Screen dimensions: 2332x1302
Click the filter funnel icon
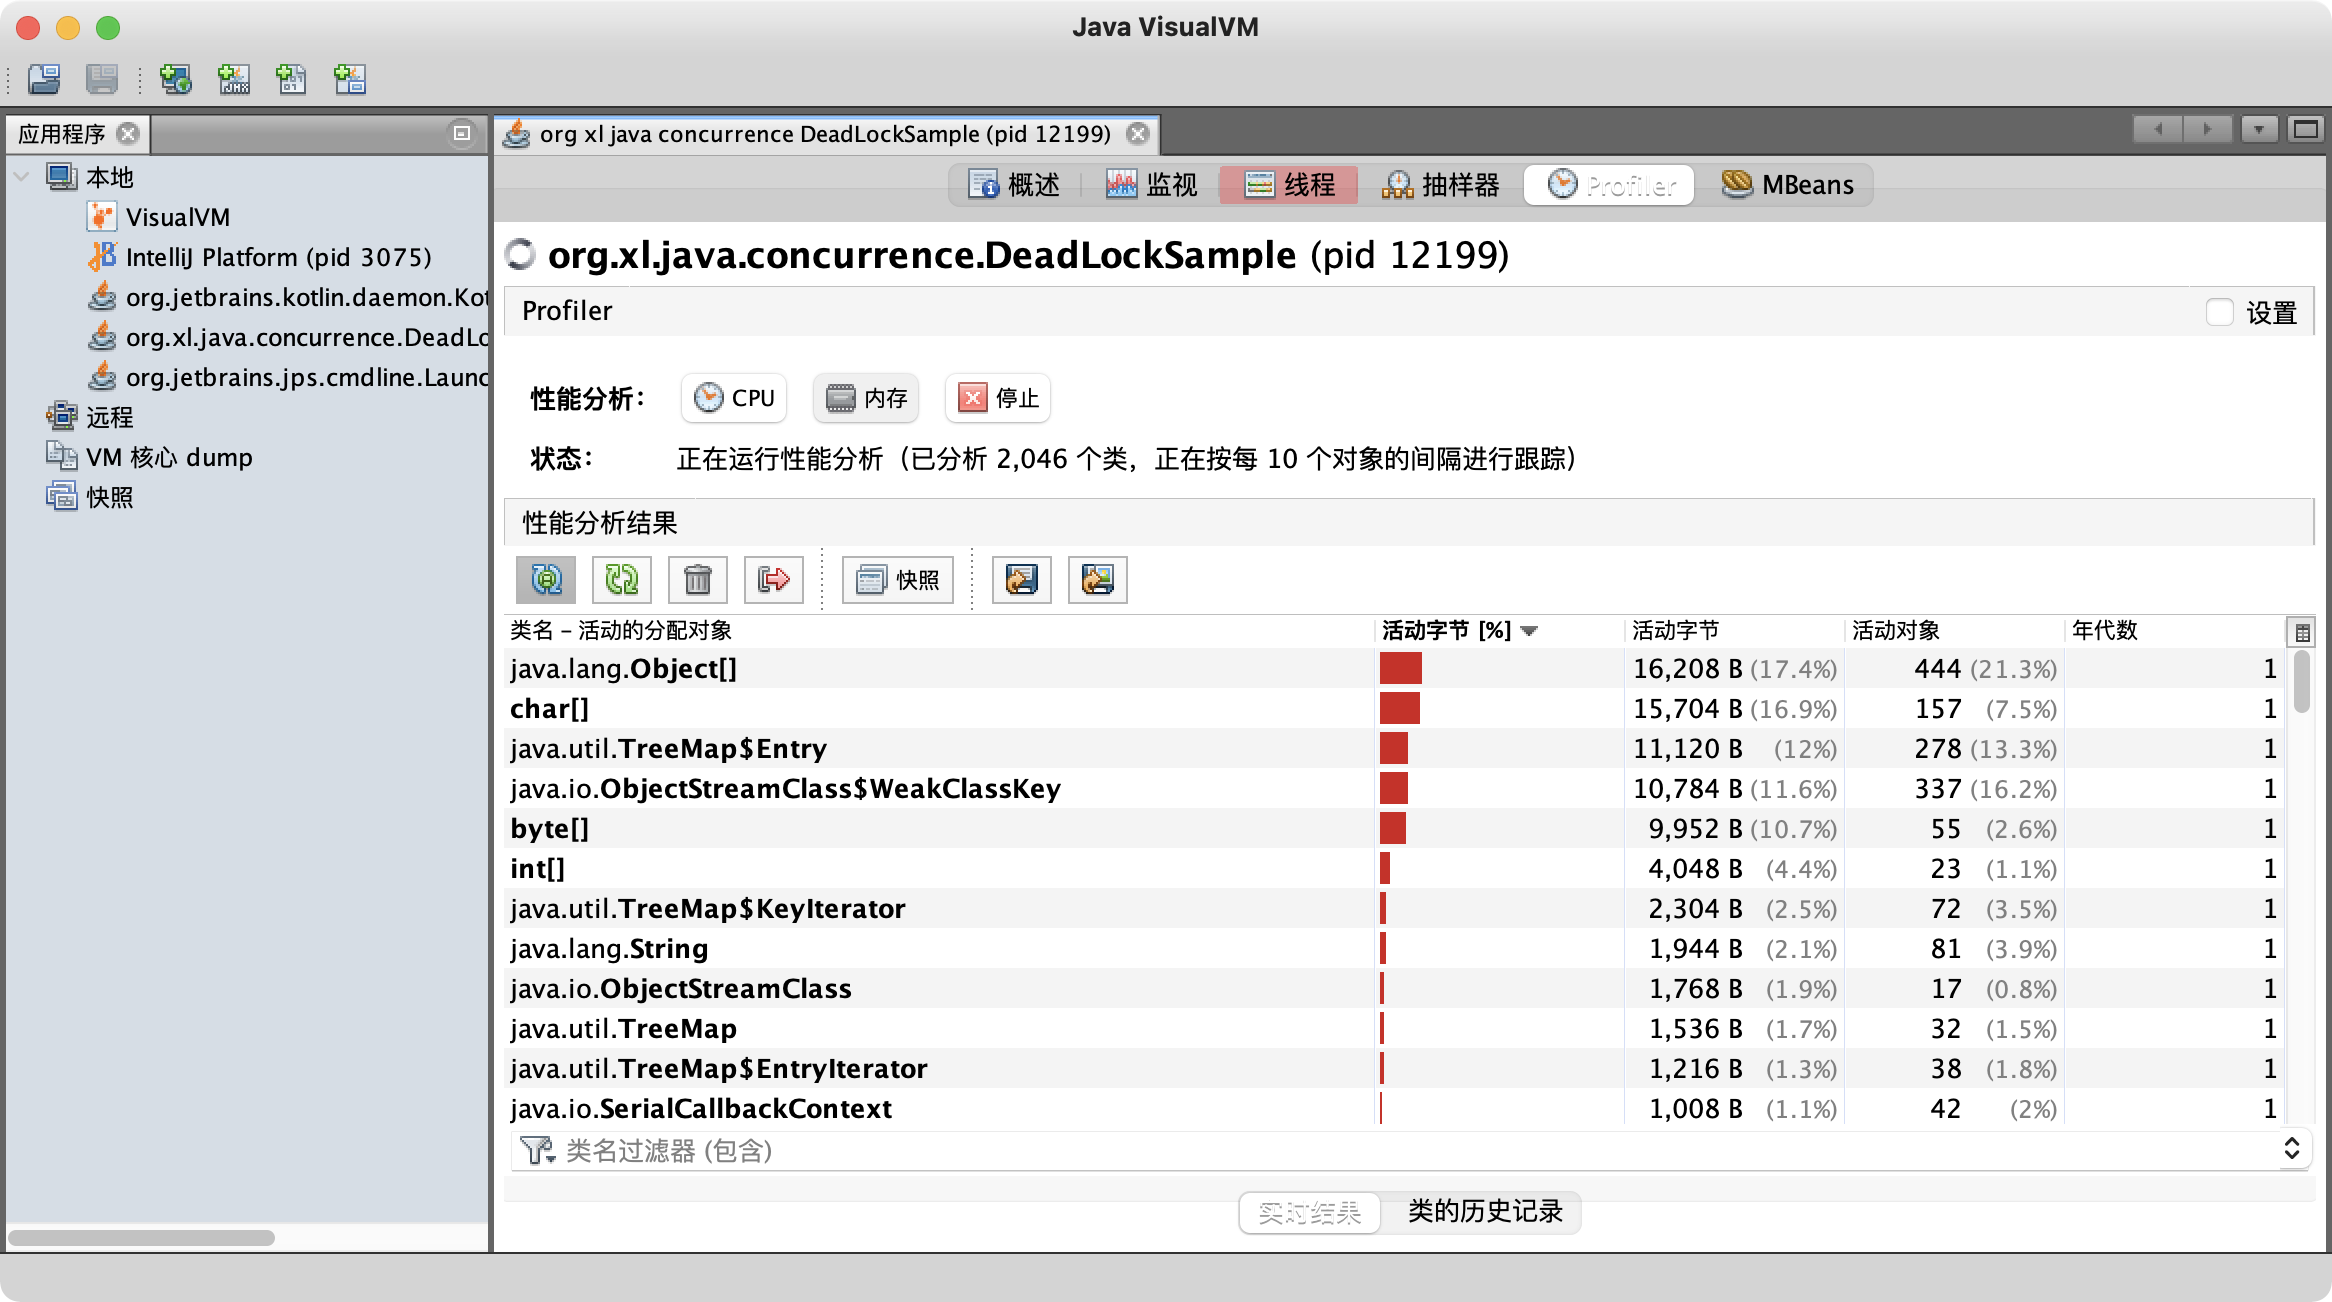click(x=538, y=1151)
